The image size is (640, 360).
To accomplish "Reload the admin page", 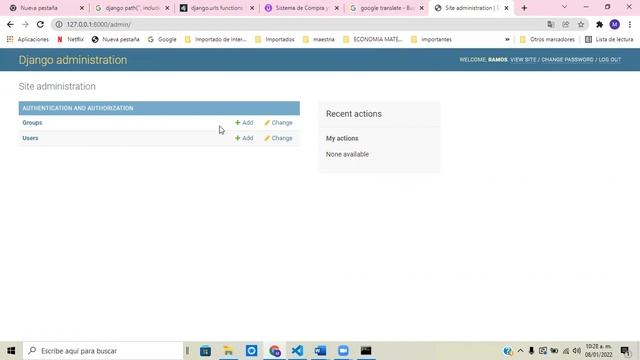I will (40, 24).
